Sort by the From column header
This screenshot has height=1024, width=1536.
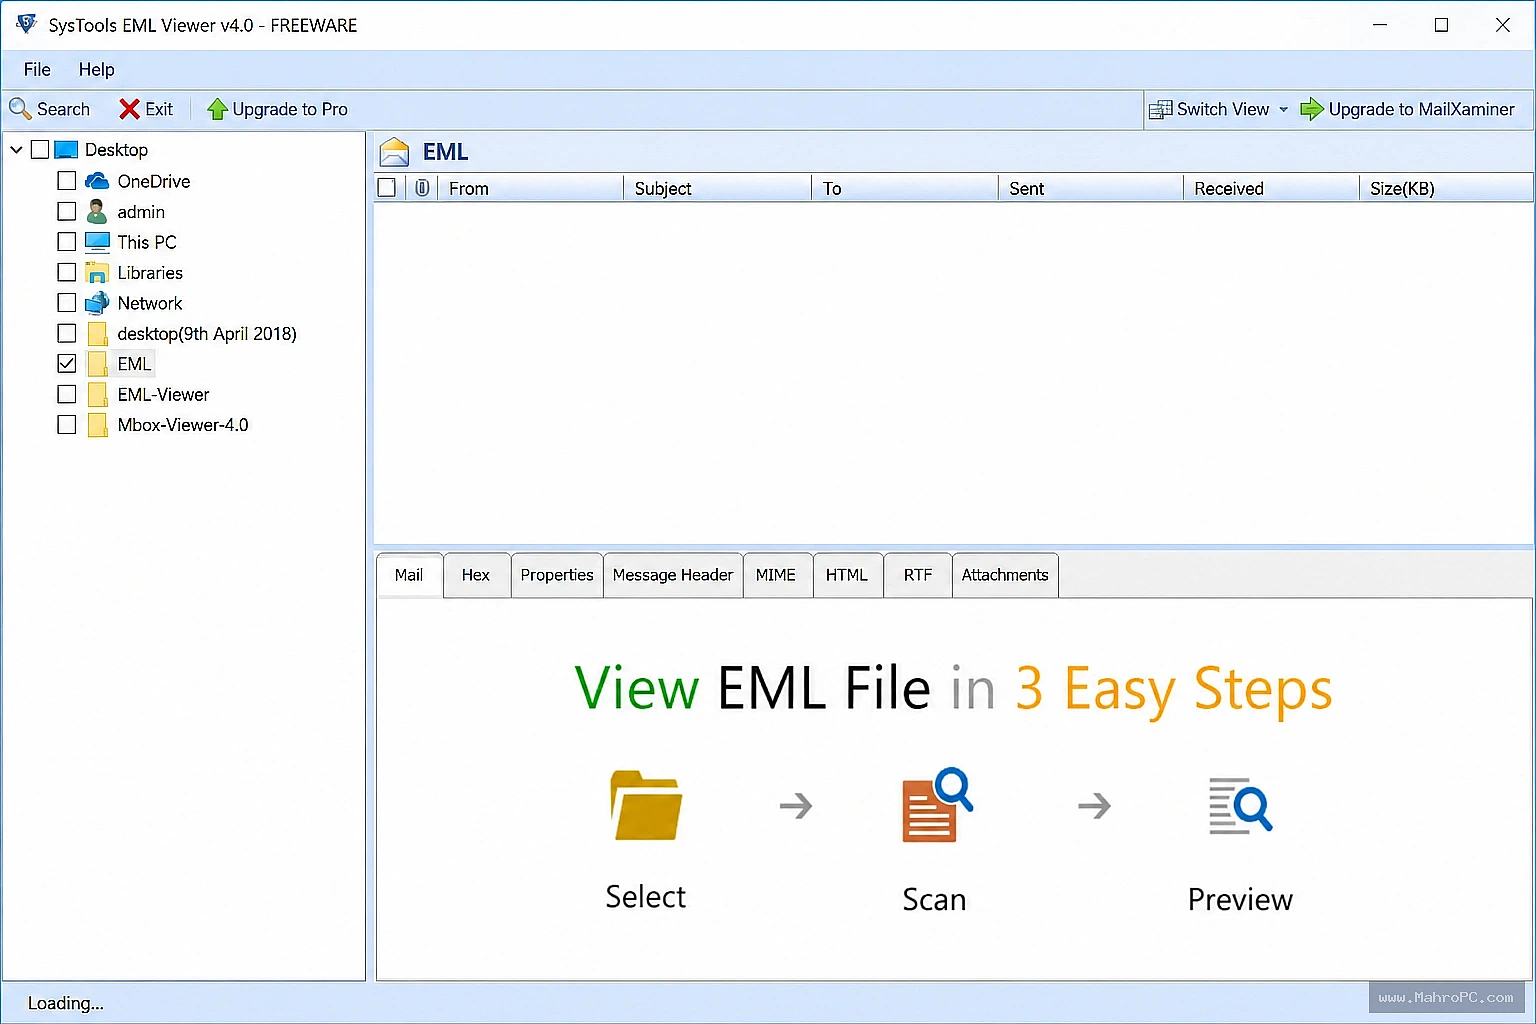(x=530, y=188)
